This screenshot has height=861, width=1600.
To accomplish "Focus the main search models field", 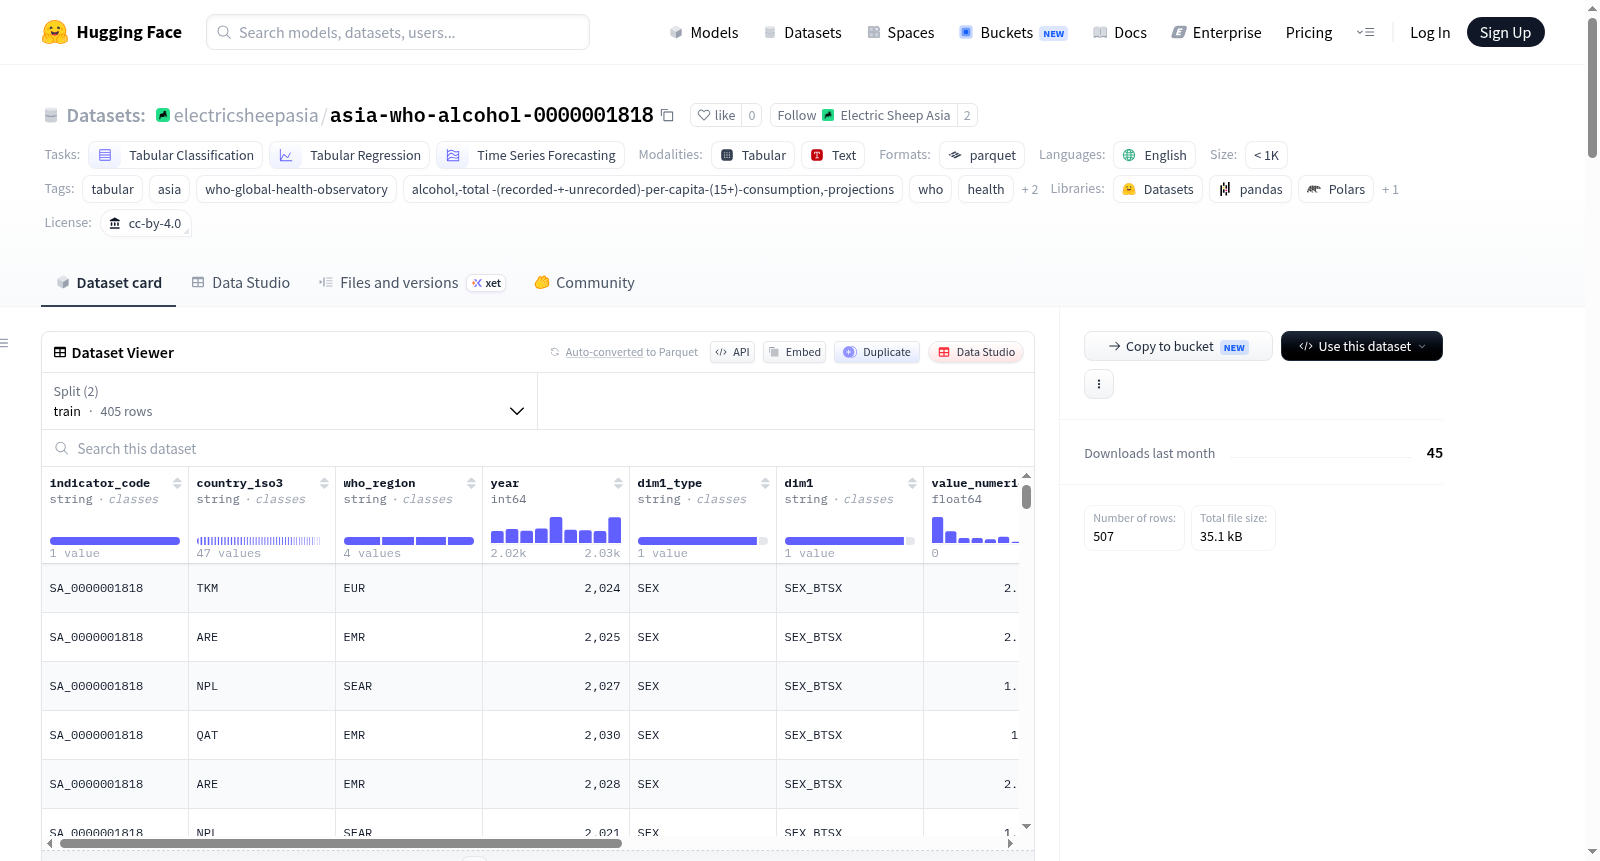I will tap(398, 32).
